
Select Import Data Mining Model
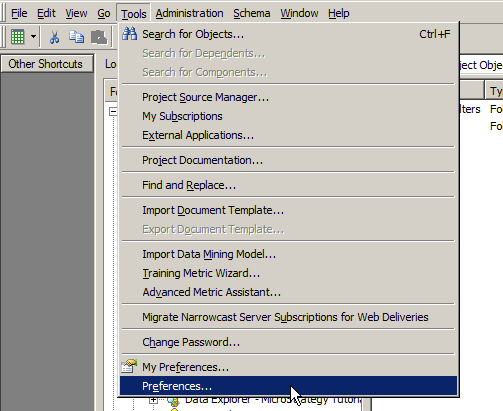click(288, 254)
